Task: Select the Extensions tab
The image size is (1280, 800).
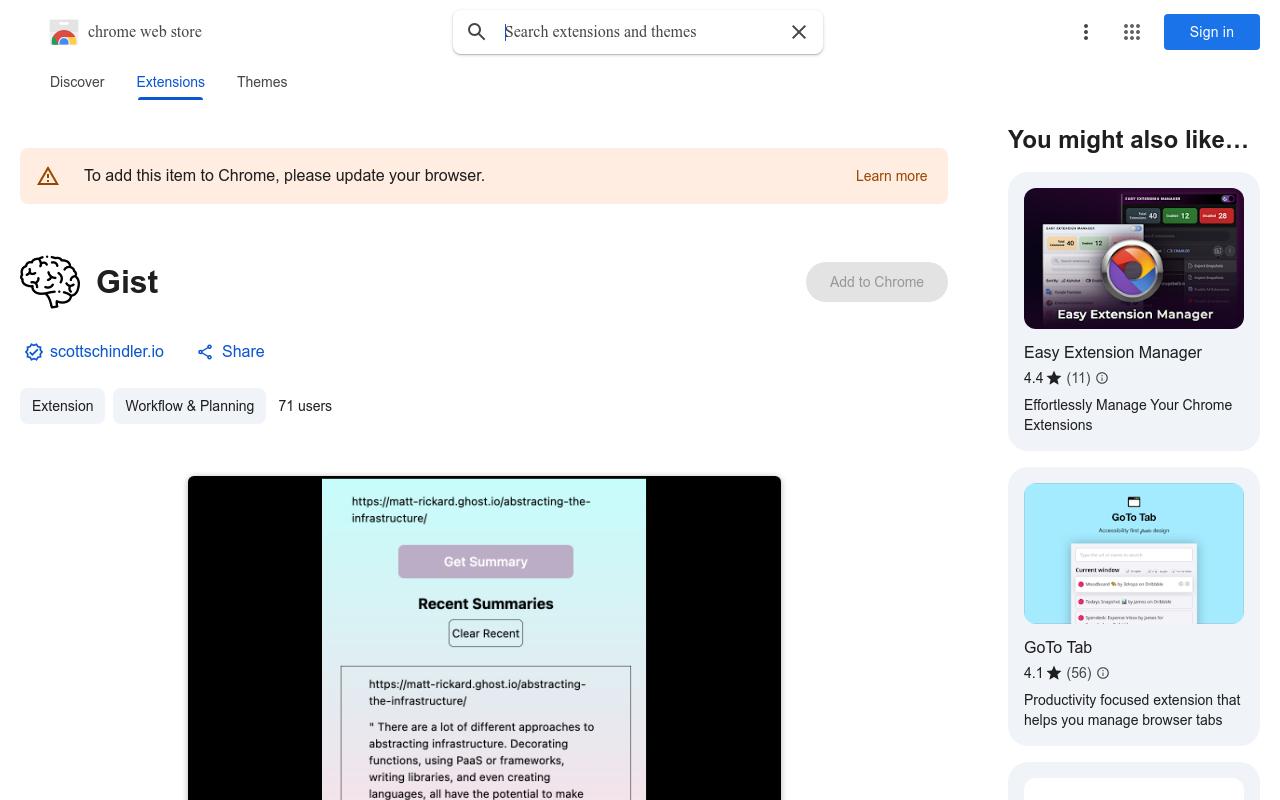Action: (x=170, y=82)
